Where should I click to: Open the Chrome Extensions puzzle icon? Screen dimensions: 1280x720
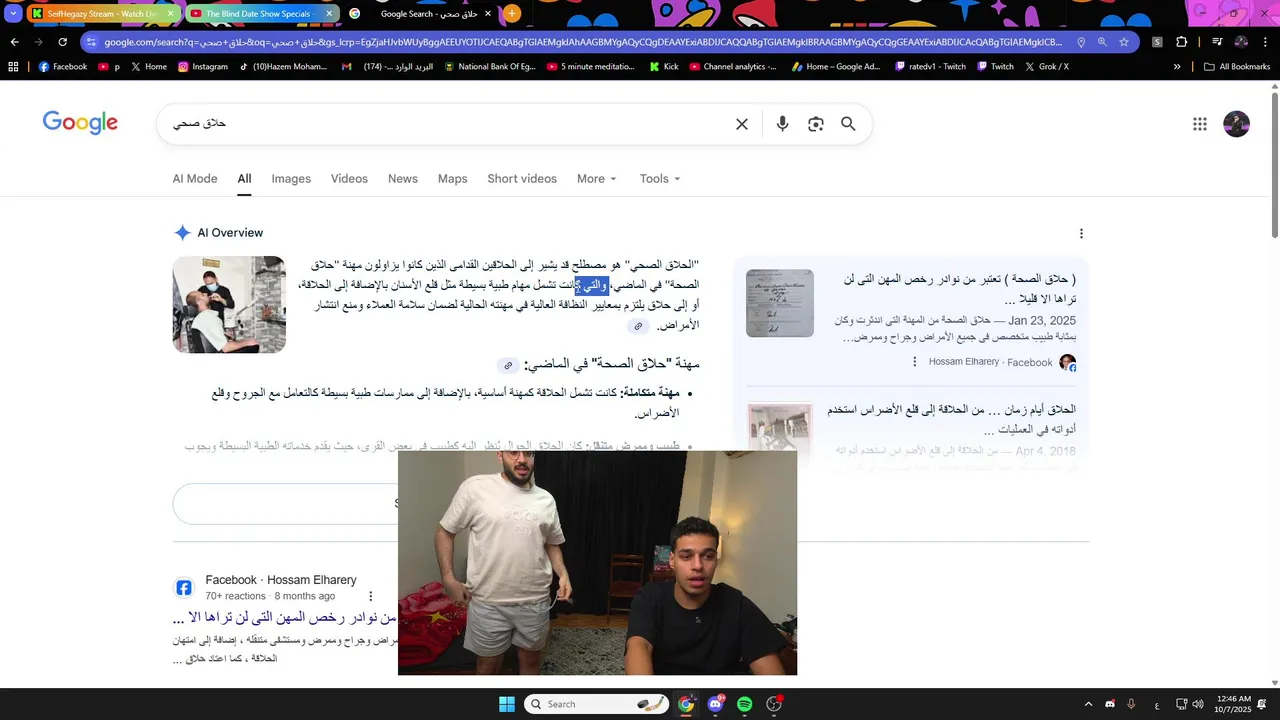pyautogui.click(x=1182, y=42)
